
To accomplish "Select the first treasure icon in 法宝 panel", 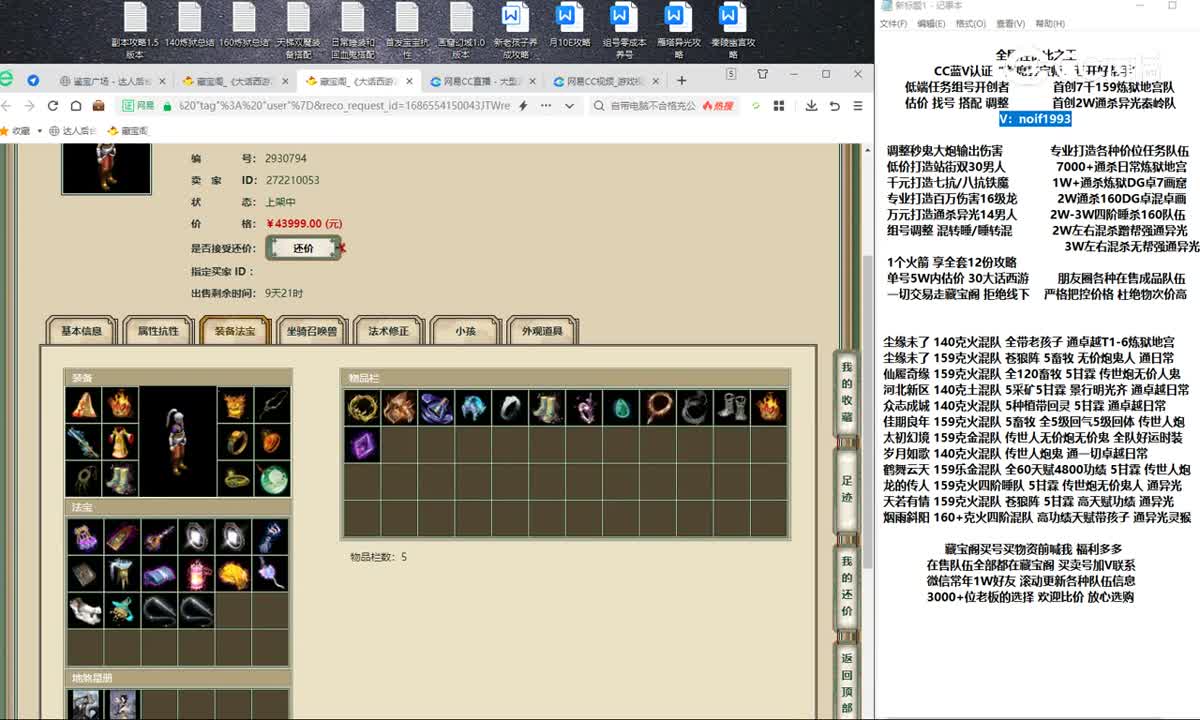I will [x=85, y=537].
